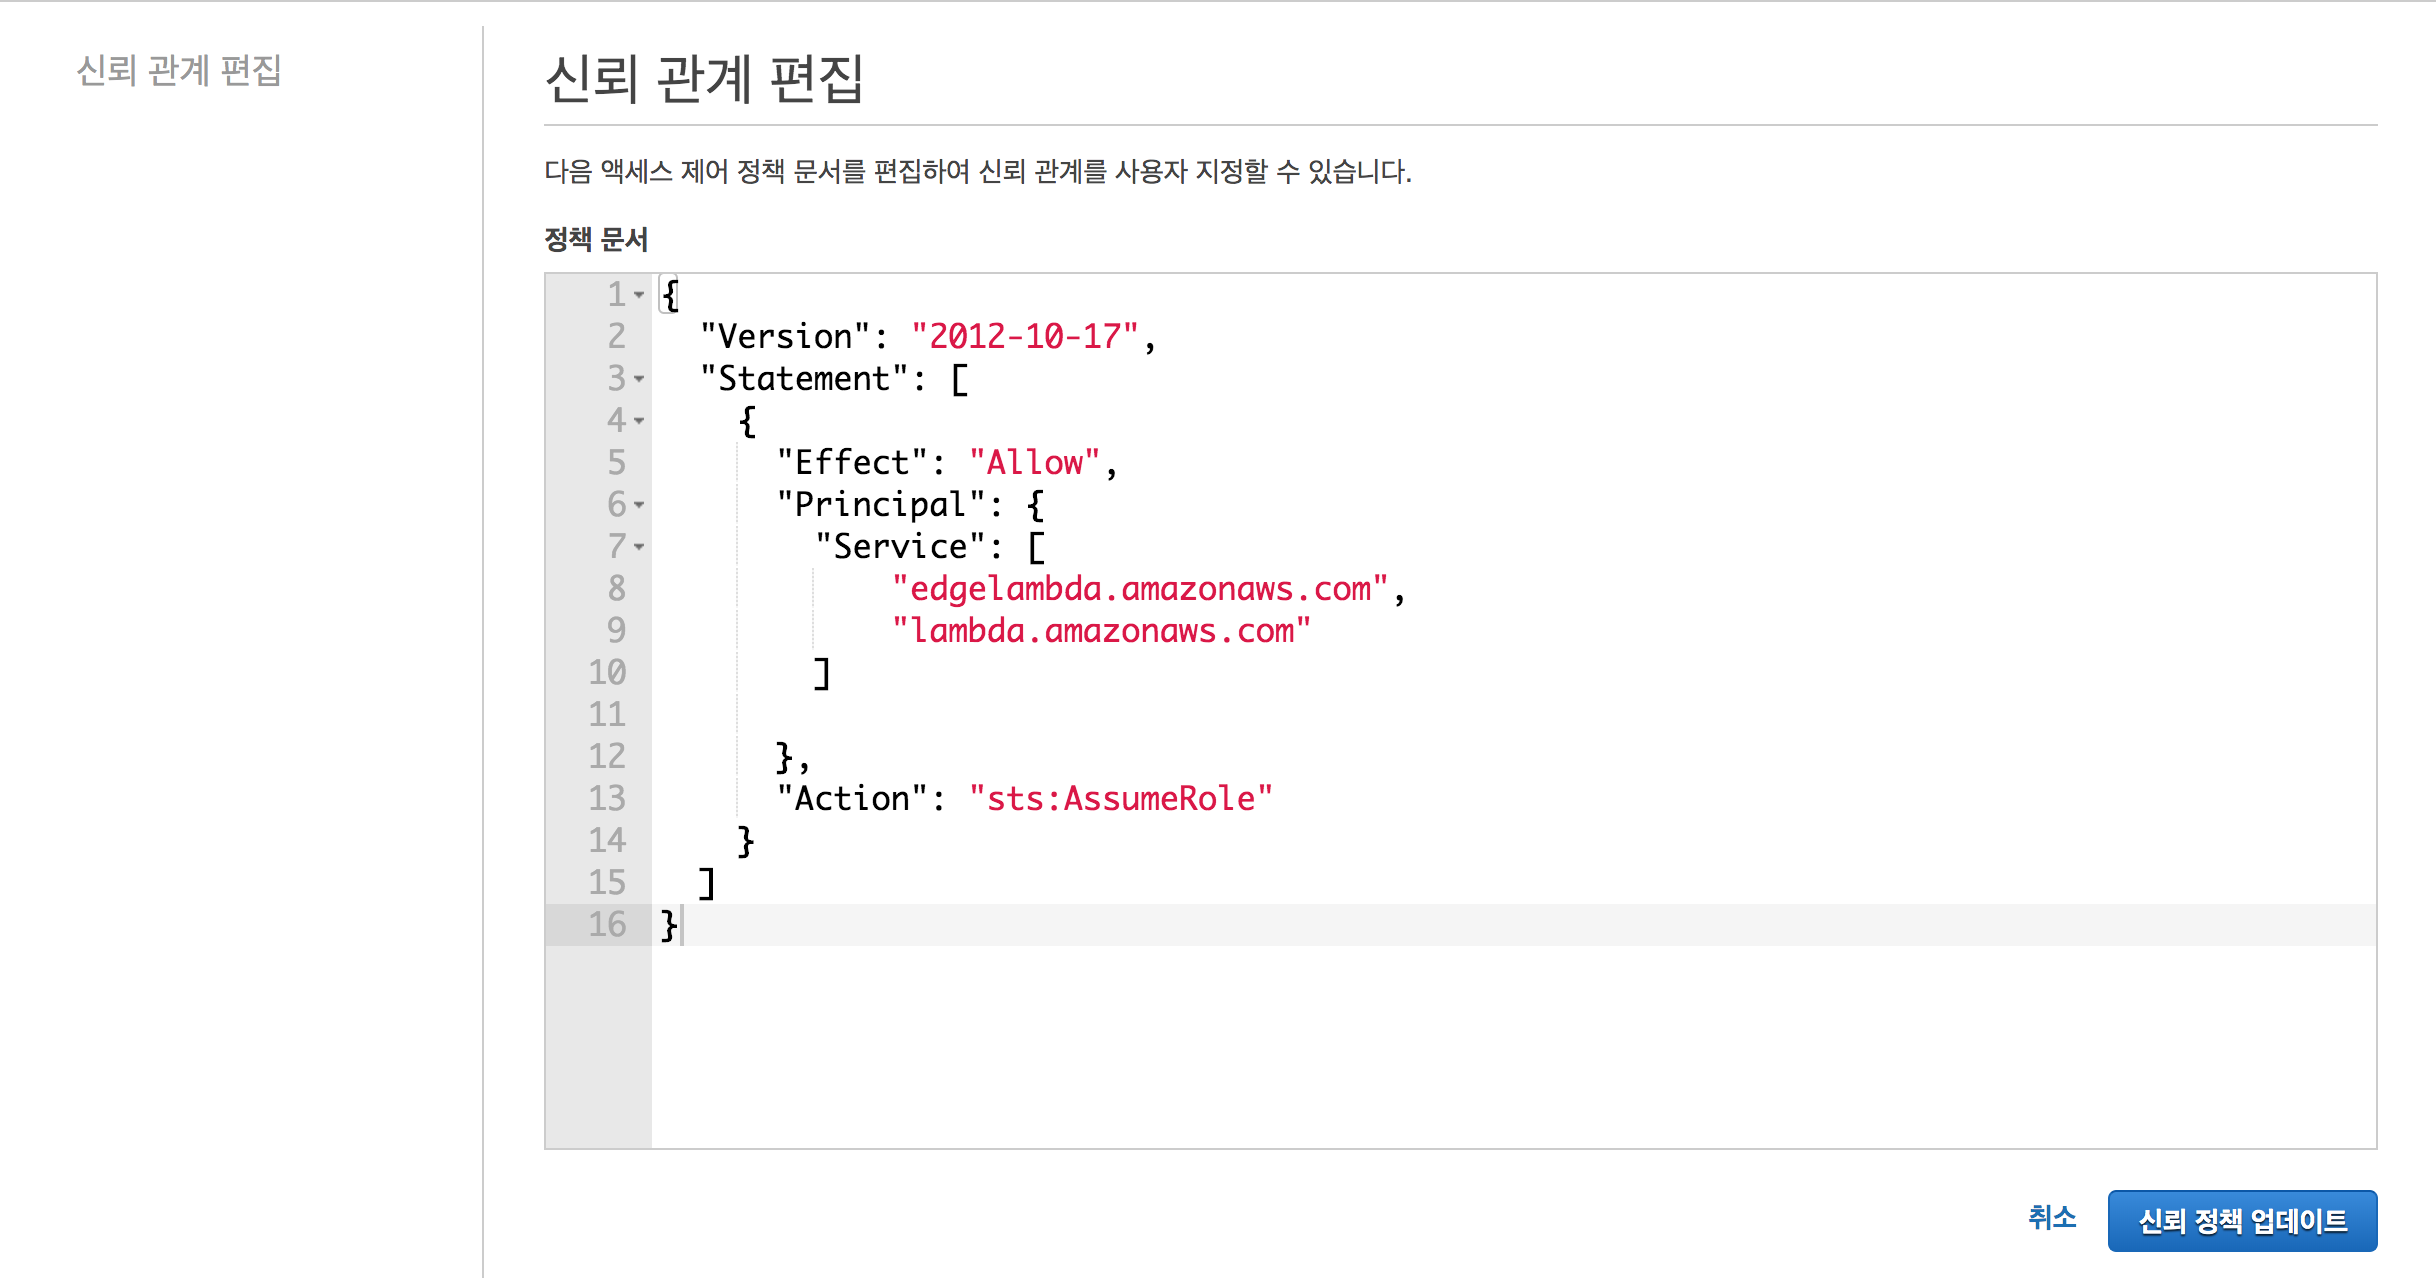Click the "Principal" key text
This screenshot has height=1278, width=2436.
point(880,505)
